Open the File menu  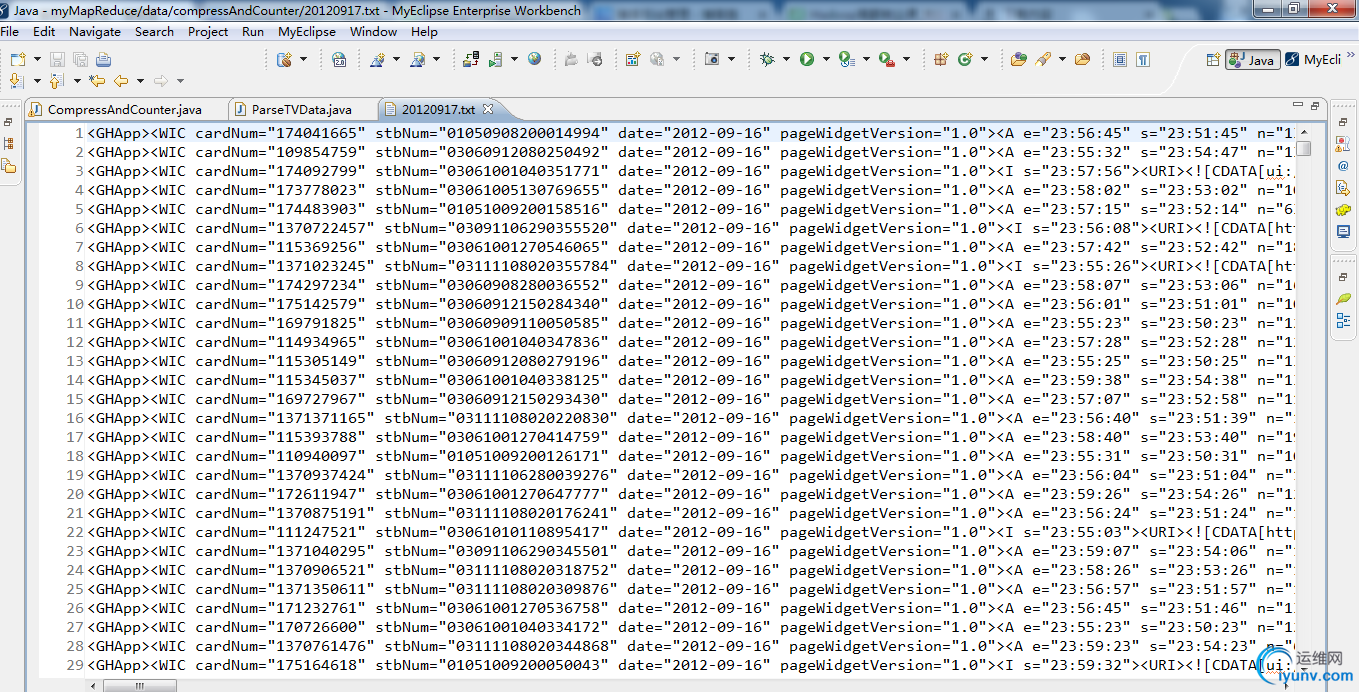(x=10, y=31)
